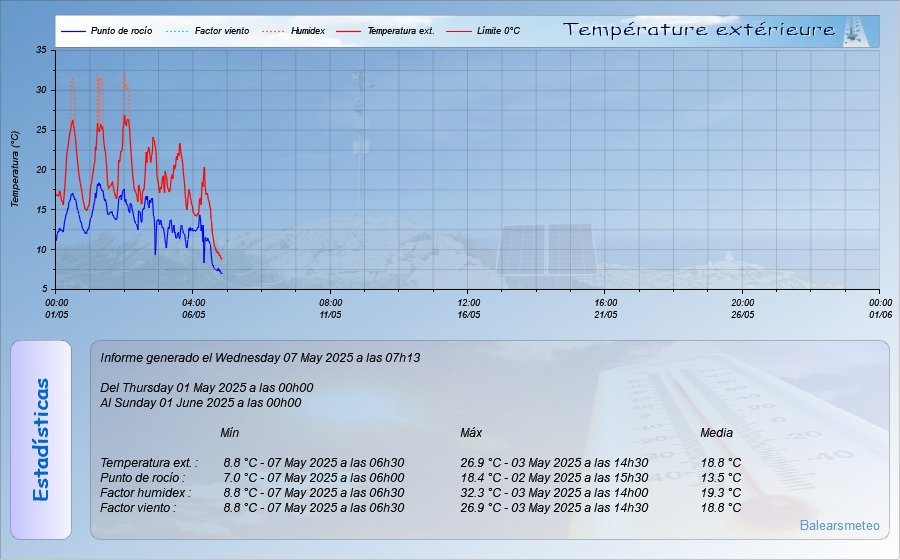The width and height of the screenshot is (900, 560).
Task: Click the 'Température extérieure' chart title
Action: coord(699,29)
